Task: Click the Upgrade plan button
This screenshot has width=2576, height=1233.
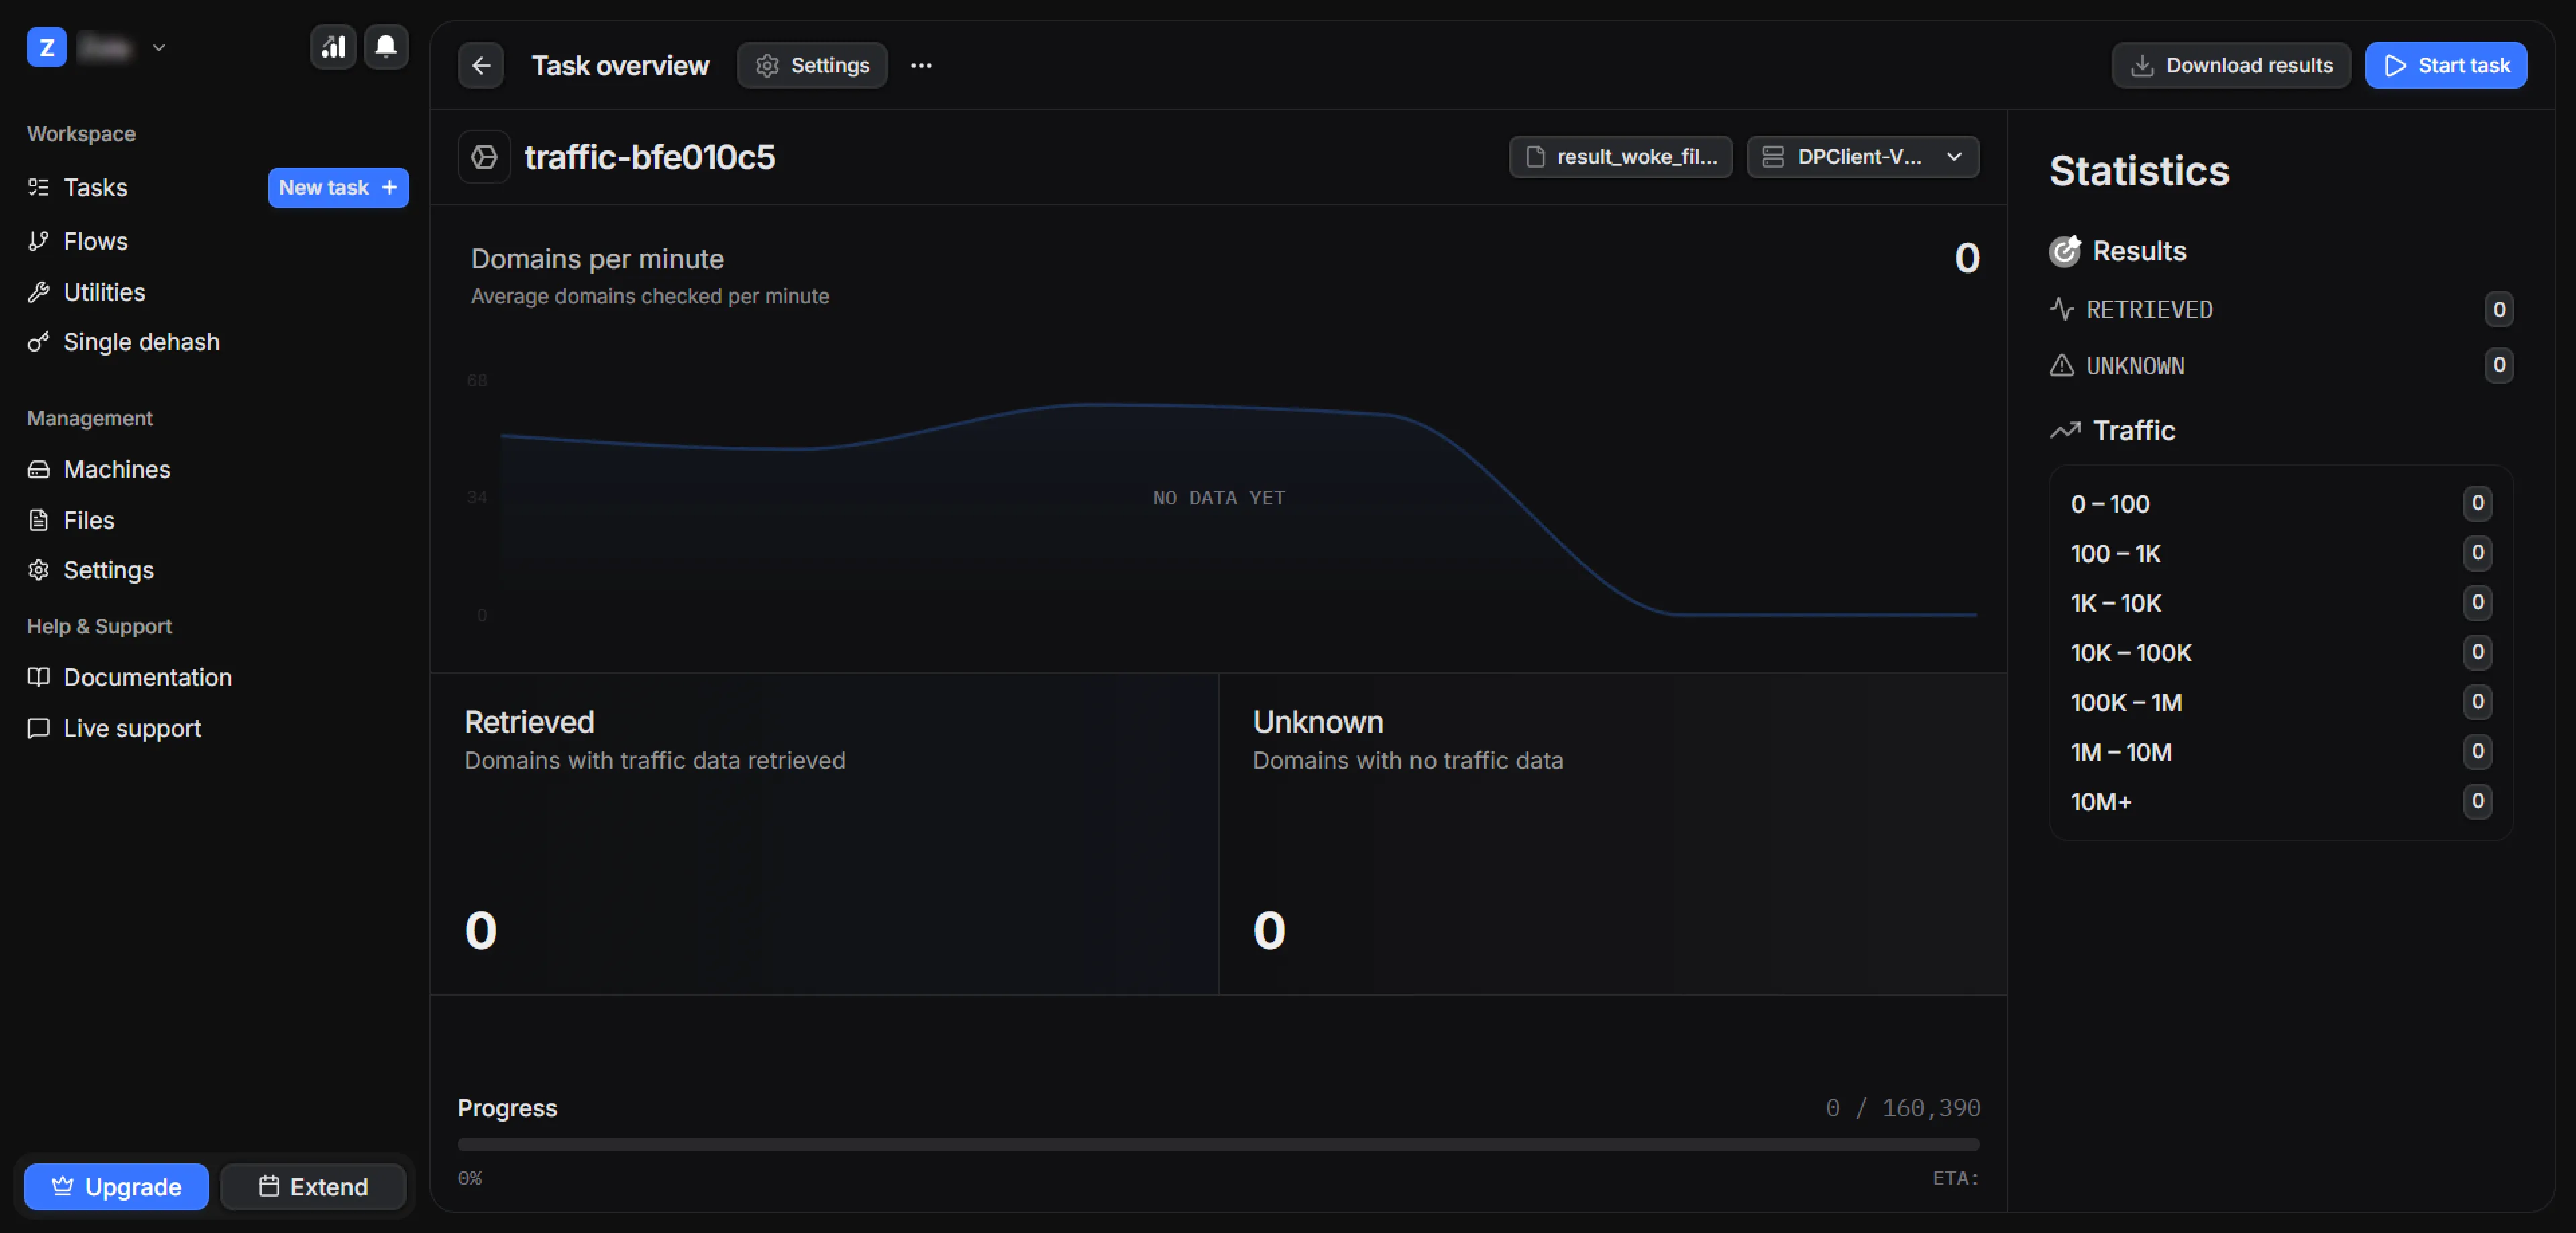Action: coord(116,1187)
